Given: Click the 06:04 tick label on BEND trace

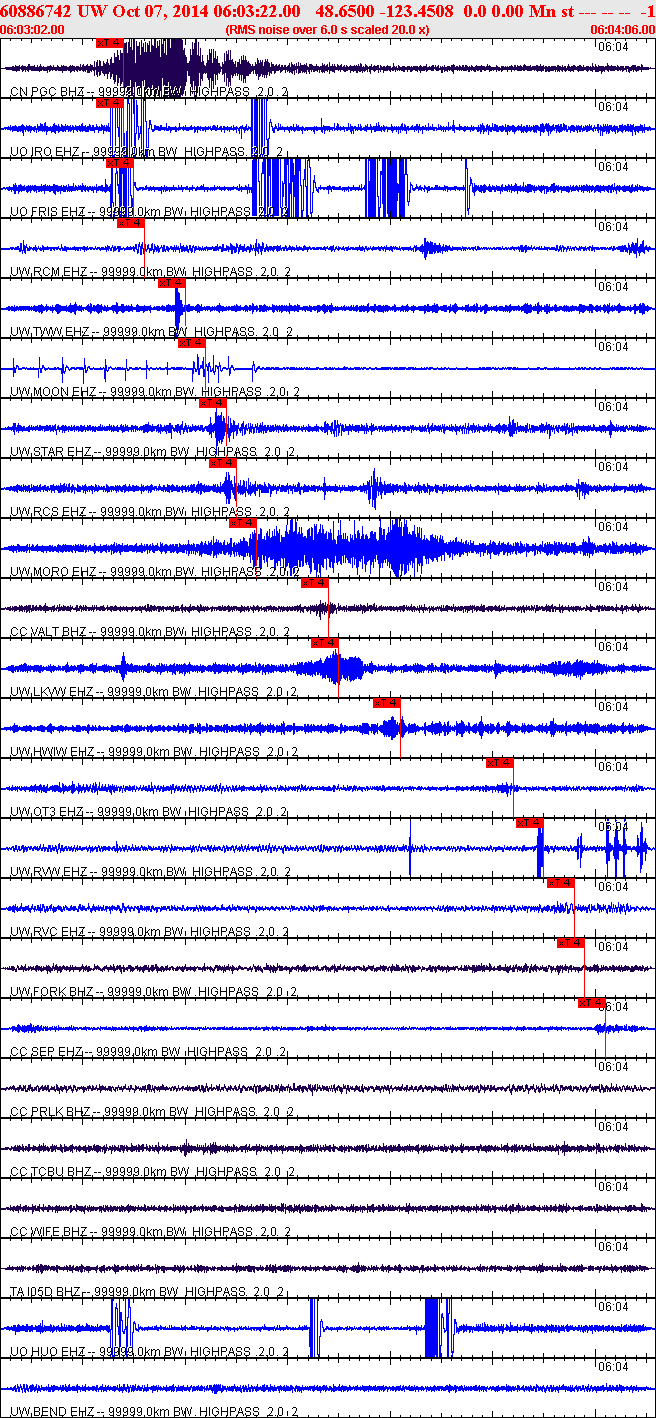Looking at the screenshot, I should [612, 1366].
